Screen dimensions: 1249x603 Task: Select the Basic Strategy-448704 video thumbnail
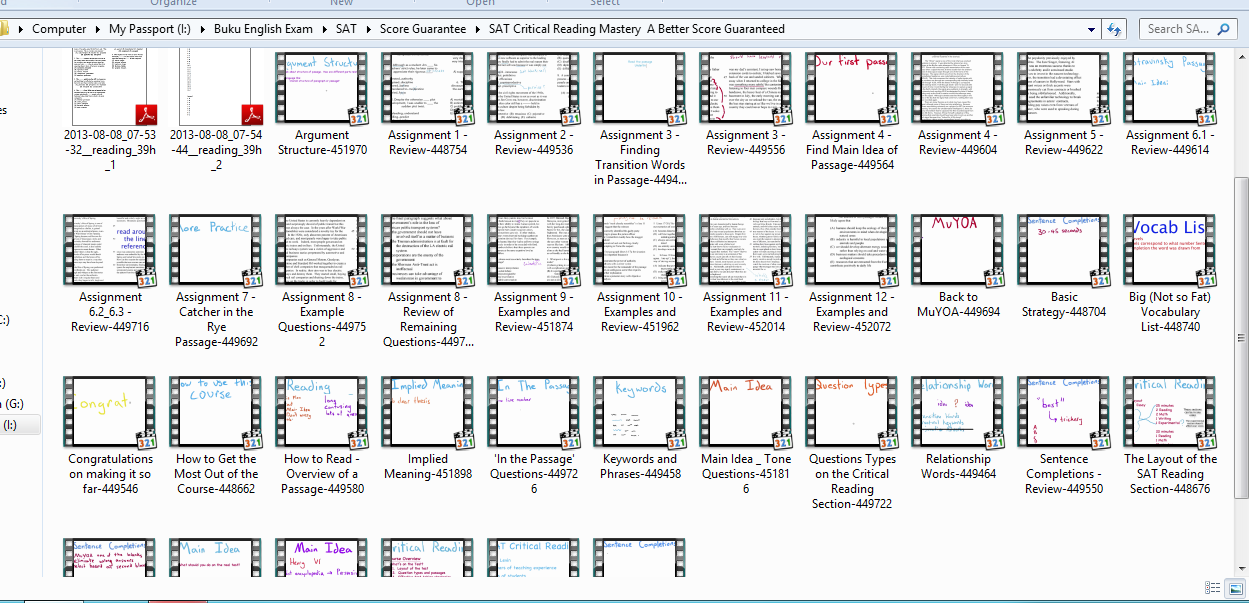(1064, 250)
